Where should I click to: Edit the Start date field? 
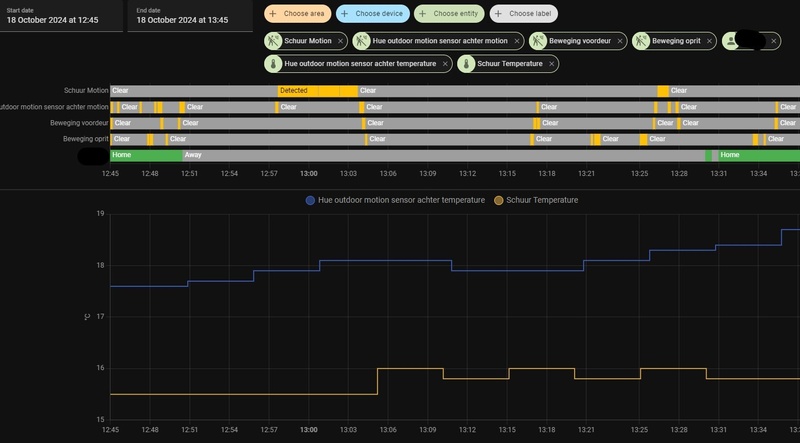coord(61,16)
